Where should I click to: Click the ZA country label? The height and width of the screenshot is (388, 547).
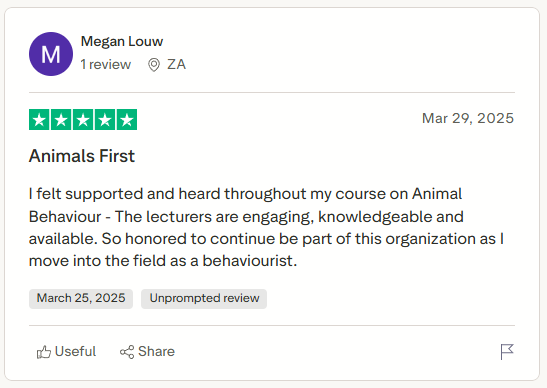177,65
